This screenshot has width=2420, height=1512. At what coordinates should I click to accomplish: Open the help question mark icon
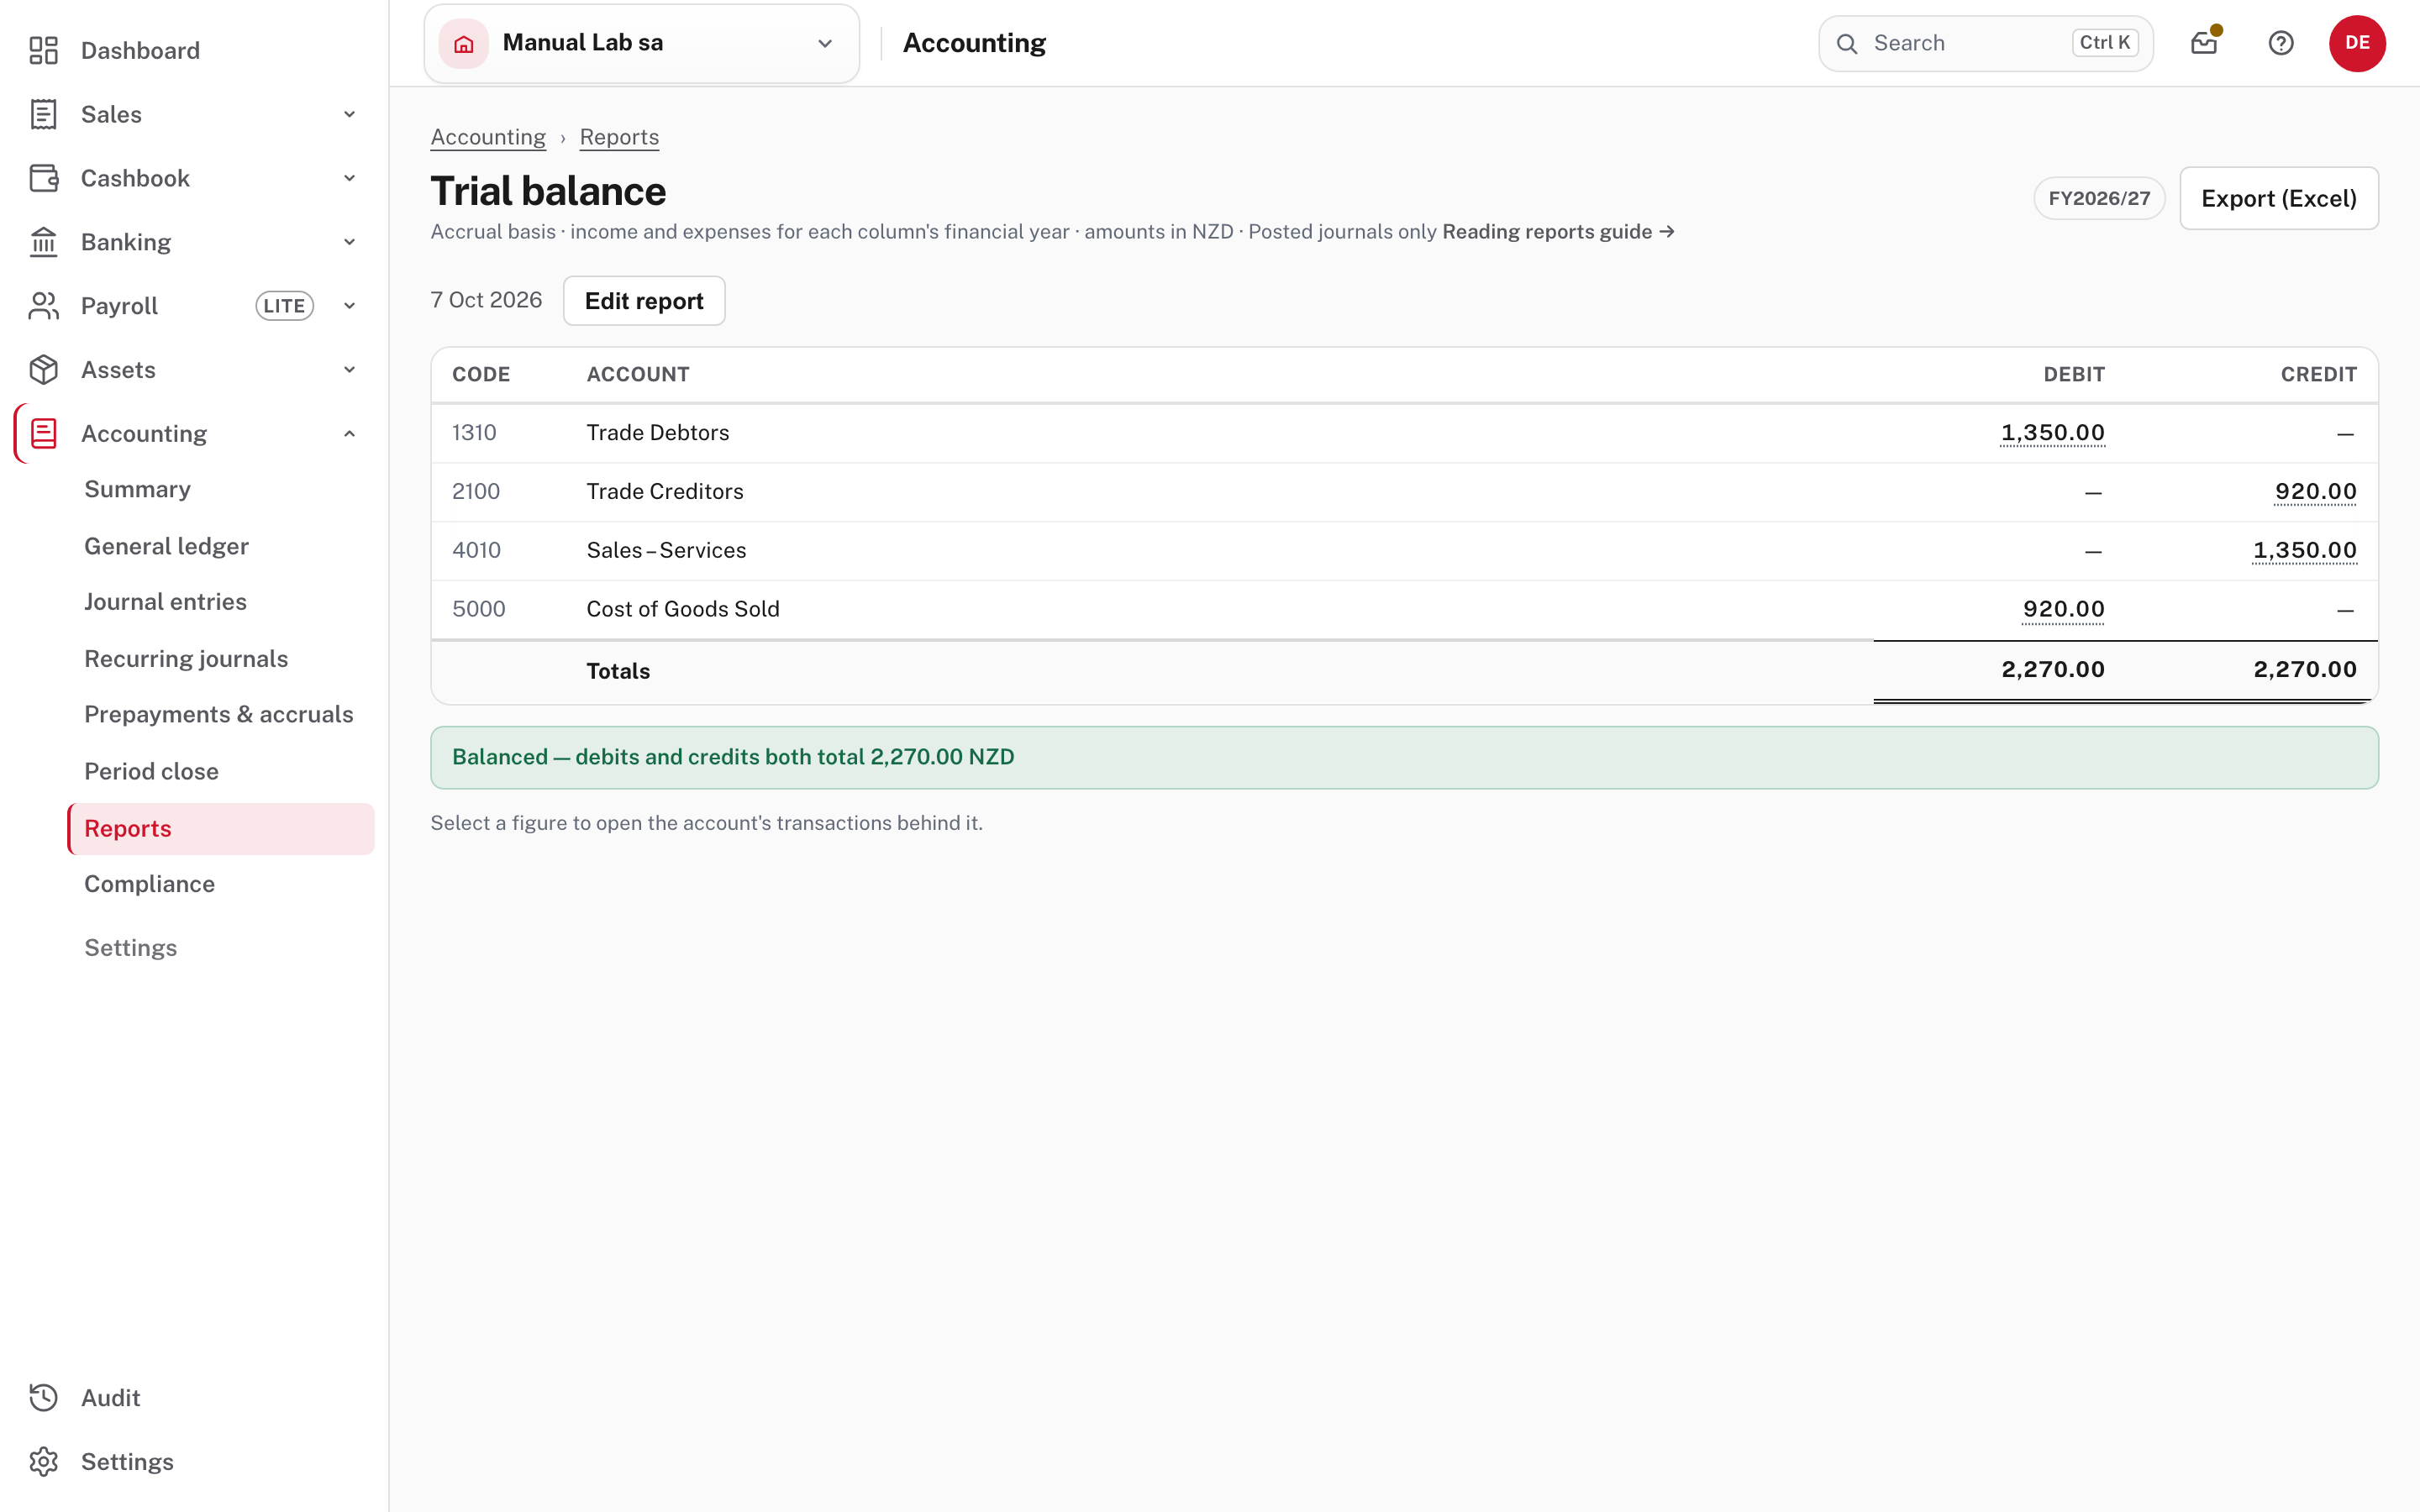click(2281, 43)
